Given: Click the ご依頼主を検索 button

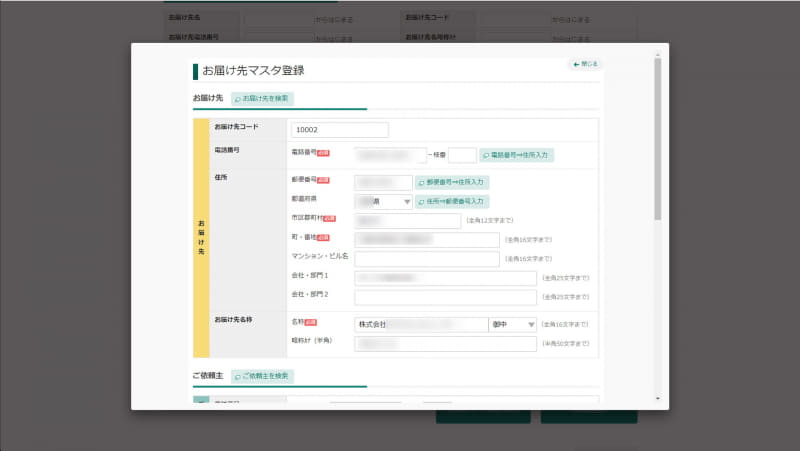Looking at the screenshot, I should click(262, 376).
